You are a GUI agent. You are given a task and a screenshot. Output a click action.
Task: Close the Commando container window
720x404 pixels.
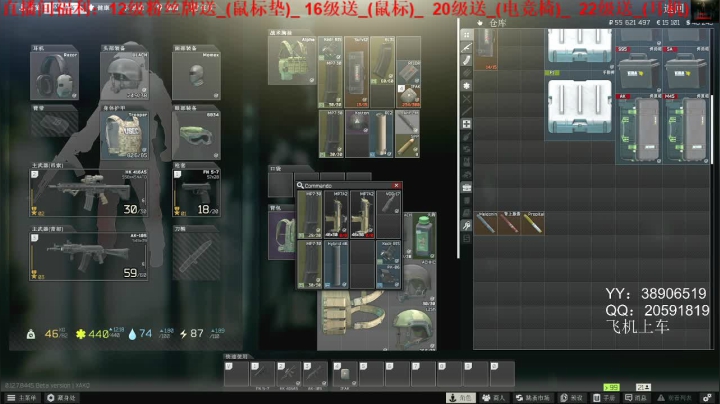pyautogui.click(x=396, y=185)
